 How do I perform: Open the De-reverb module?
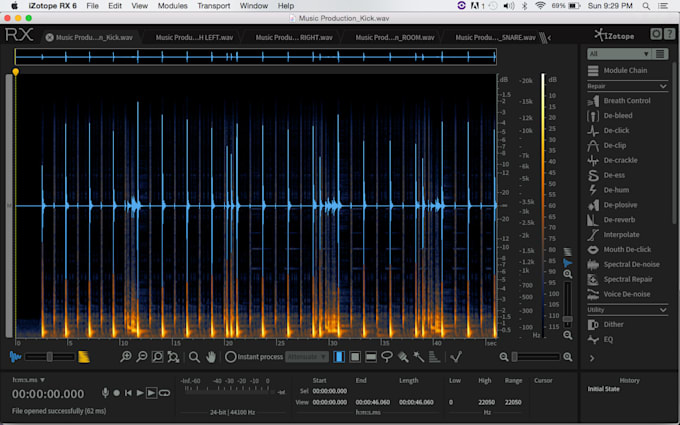click(x=611, y=219)
